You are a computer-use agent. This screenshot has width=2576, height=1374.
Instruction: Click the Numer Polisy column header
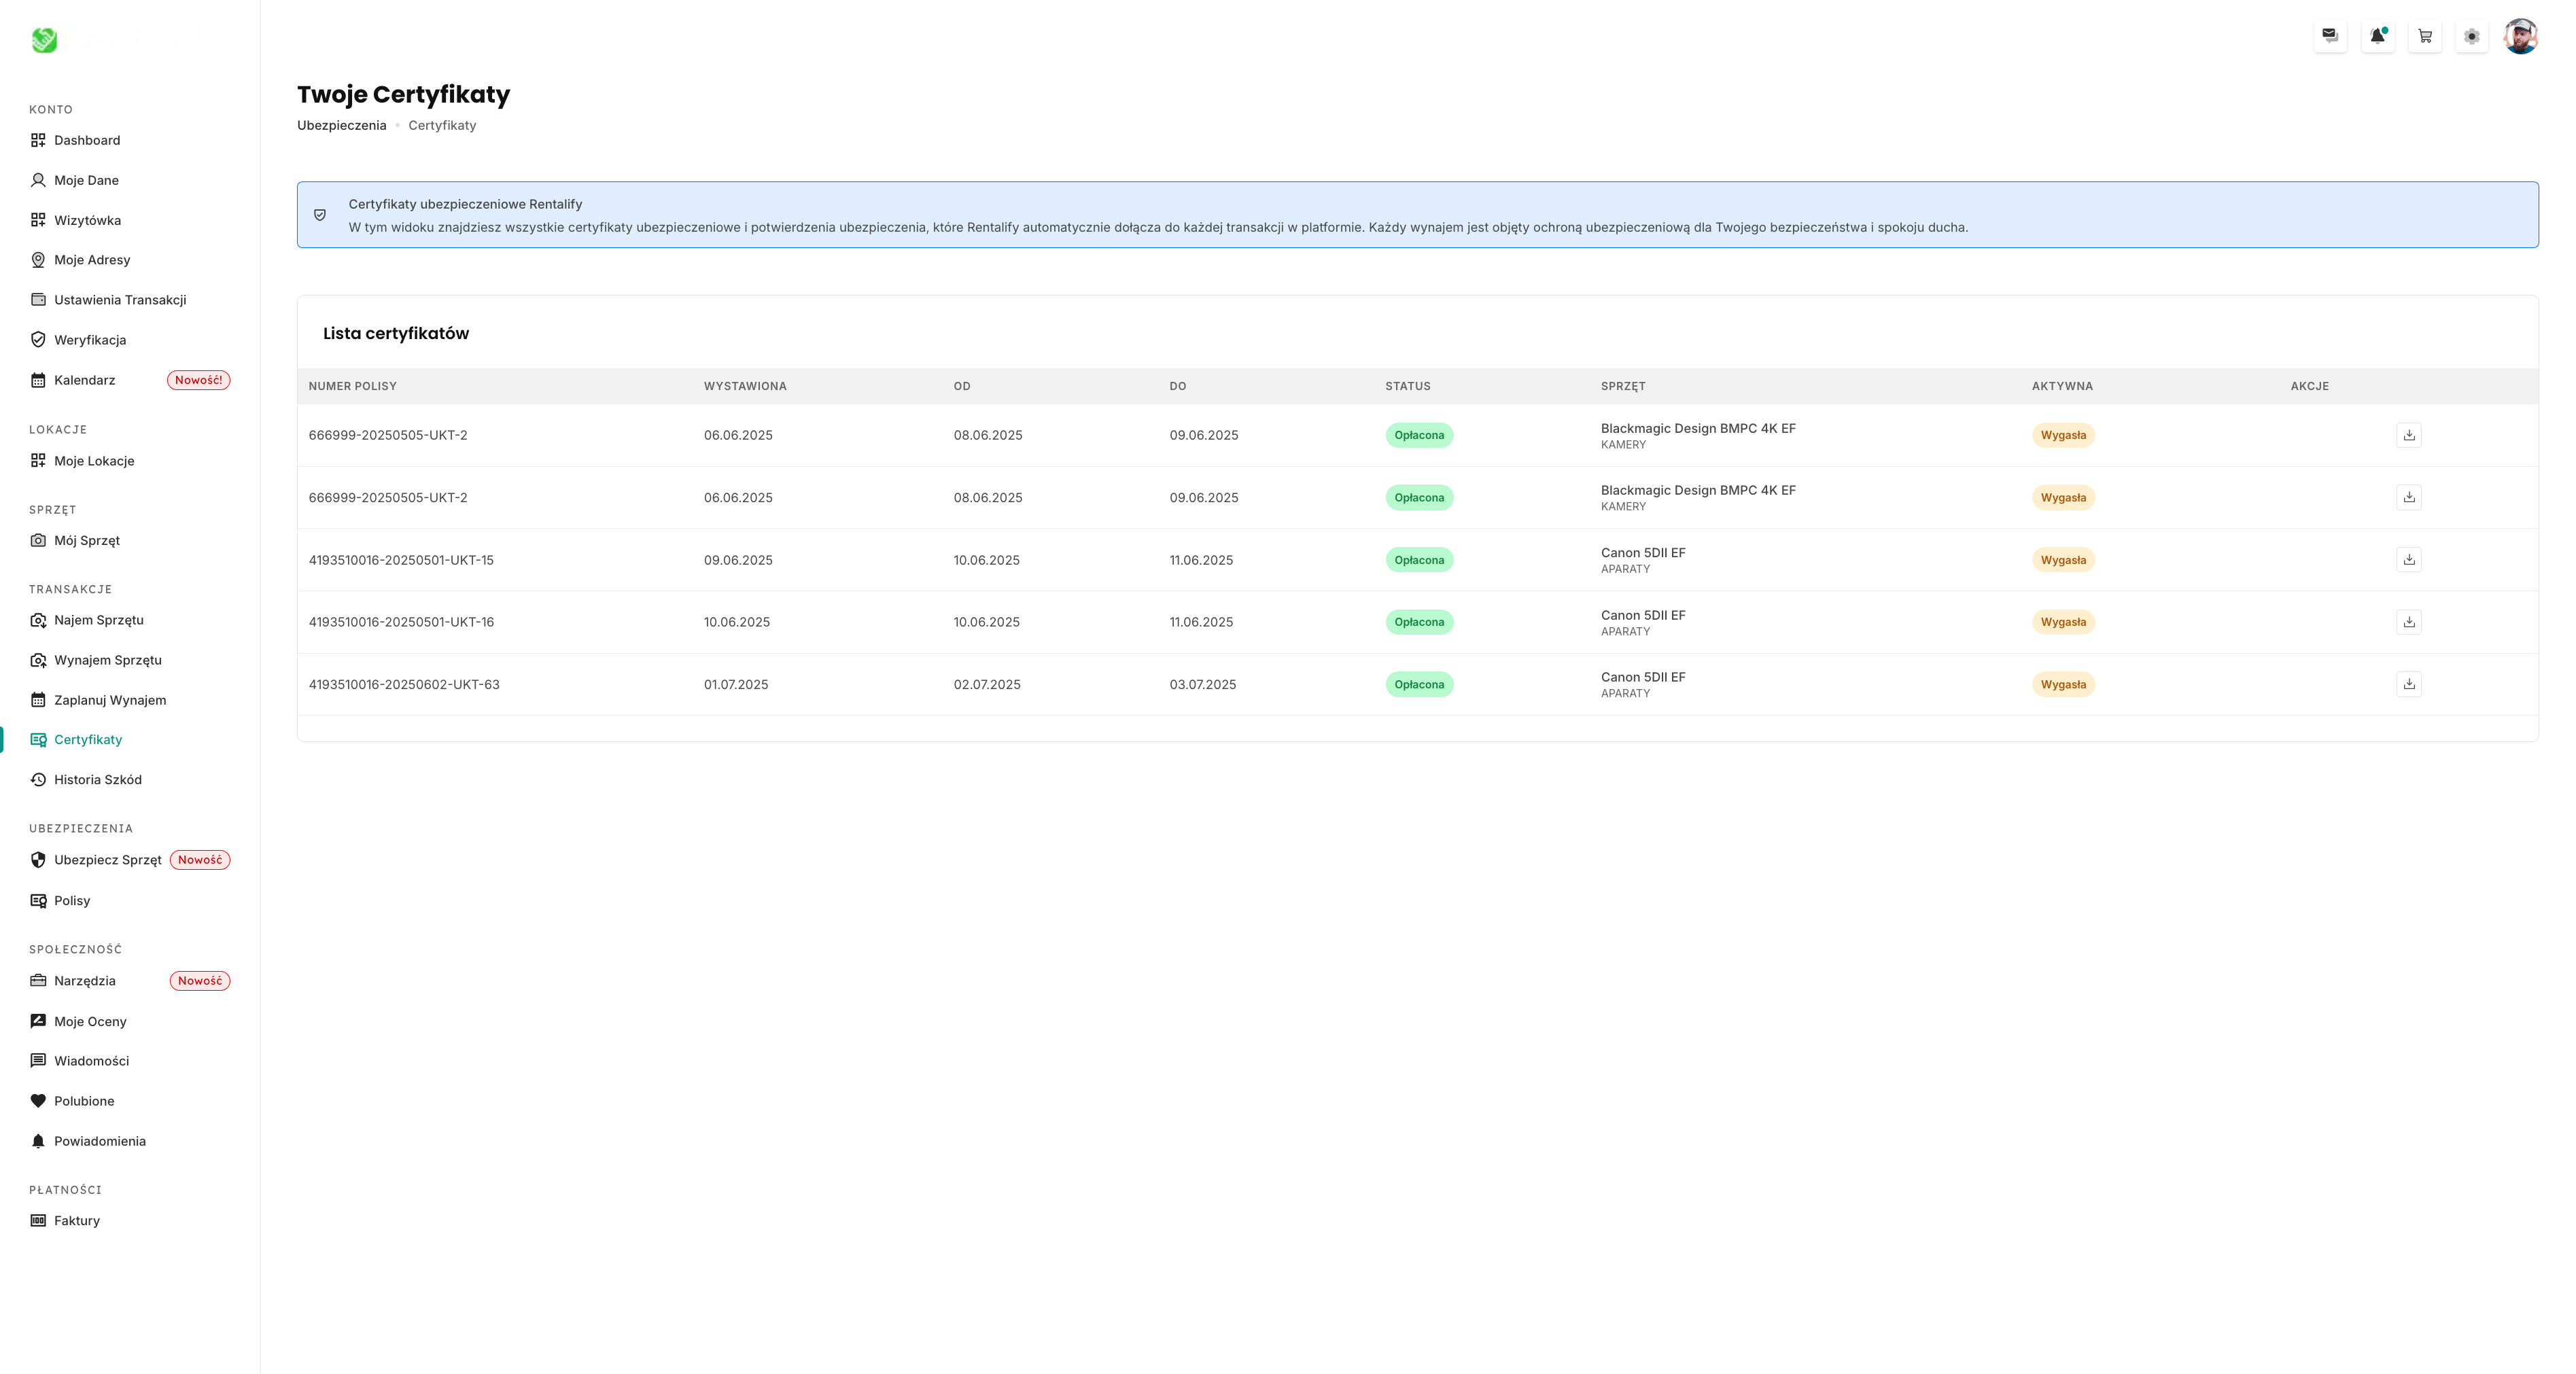click(x=352, y=386)
